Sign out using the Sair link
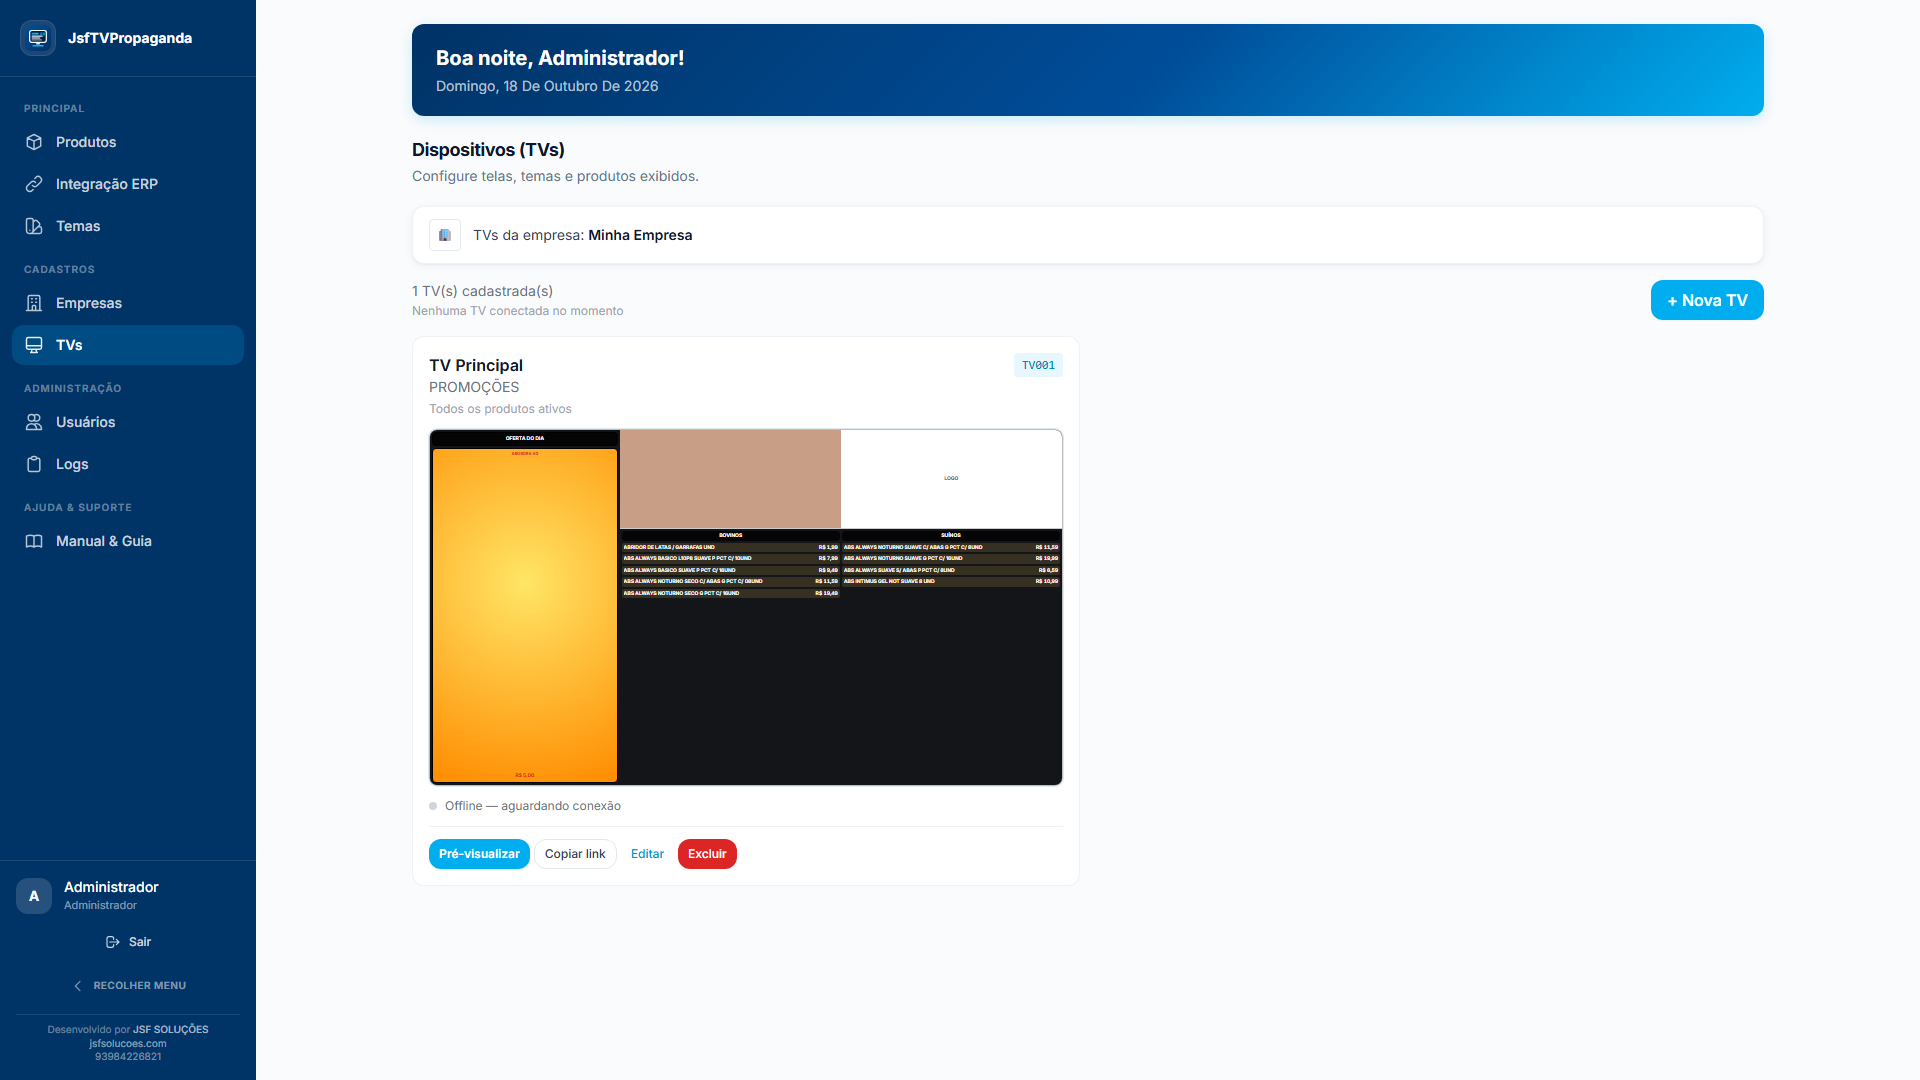This screenshot has width=1920, height=1080. (x=128, y=942)
